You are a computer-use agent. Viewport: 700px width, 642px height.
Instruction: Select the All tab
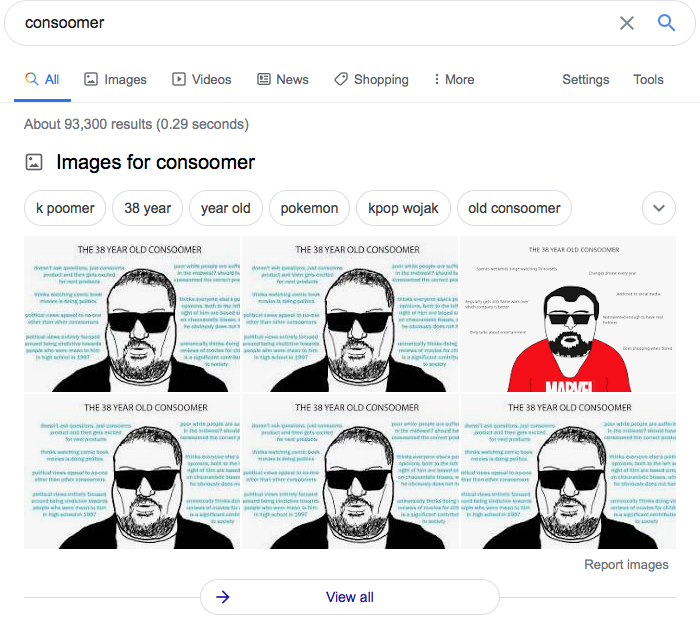tap(42, 79)
